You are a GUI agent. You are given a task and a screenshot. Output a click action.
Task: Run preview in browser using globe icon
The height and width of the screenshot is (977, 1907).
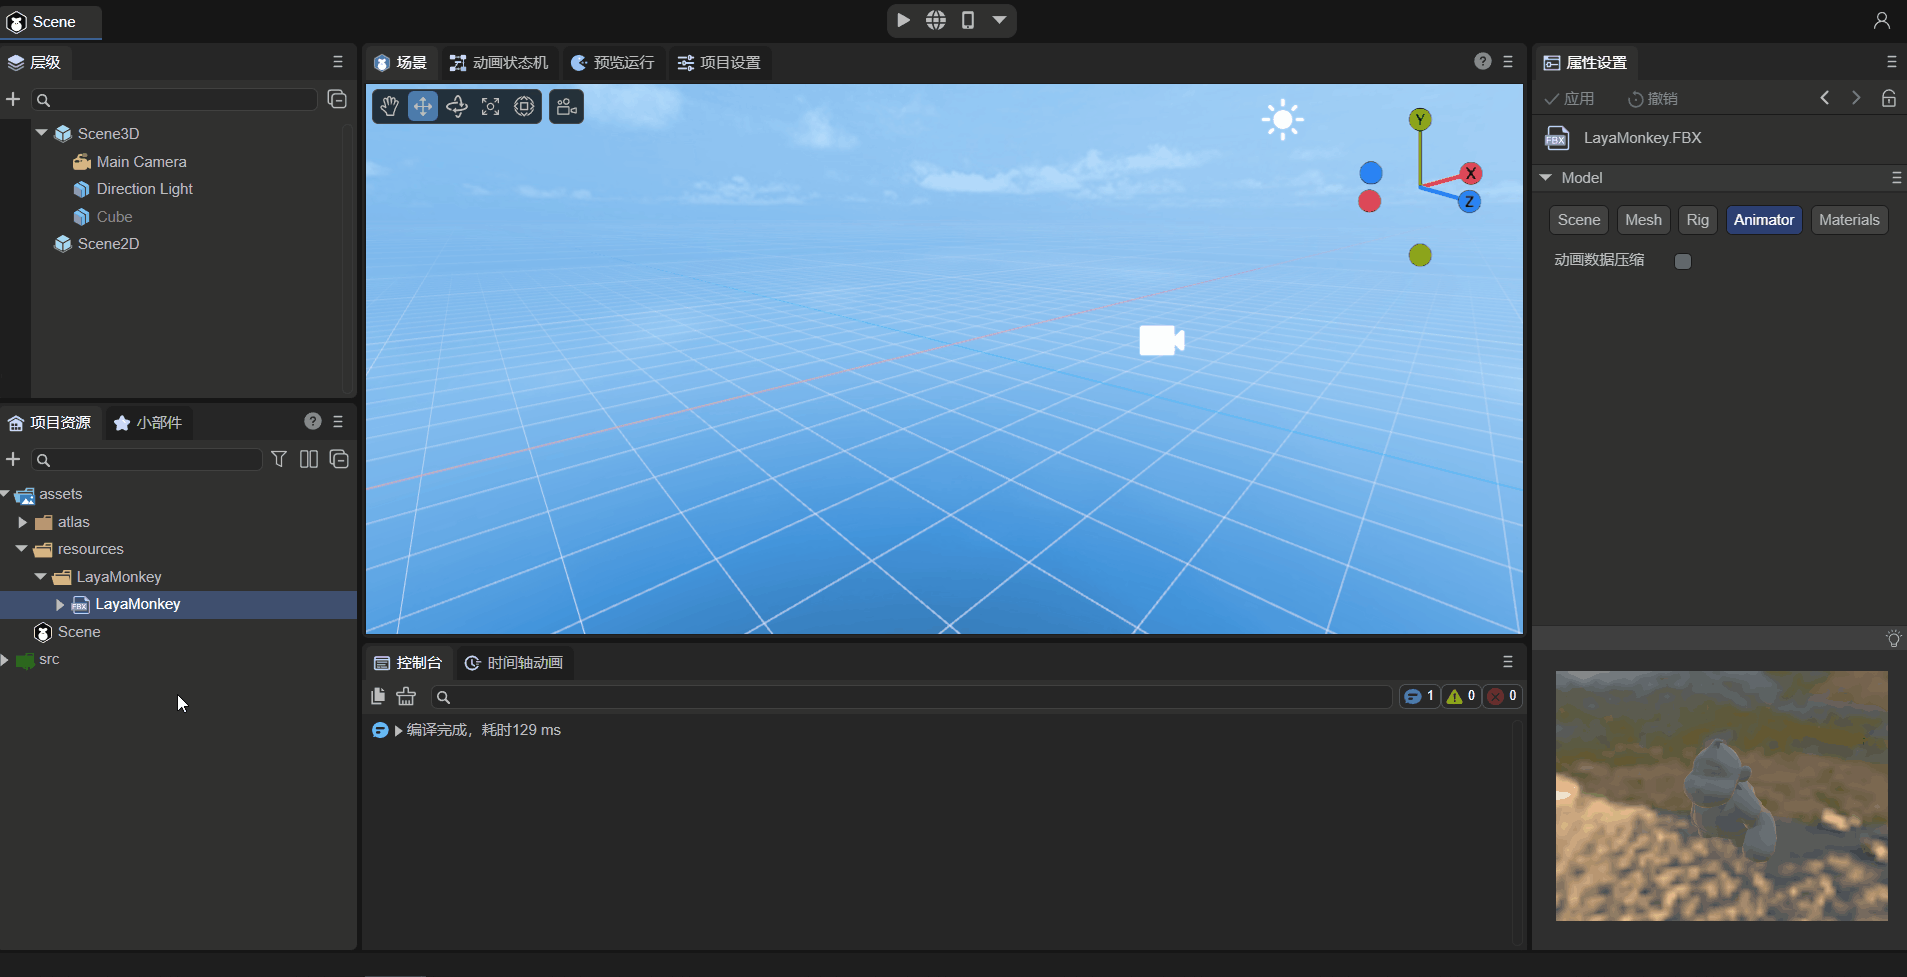pos(936,20)
